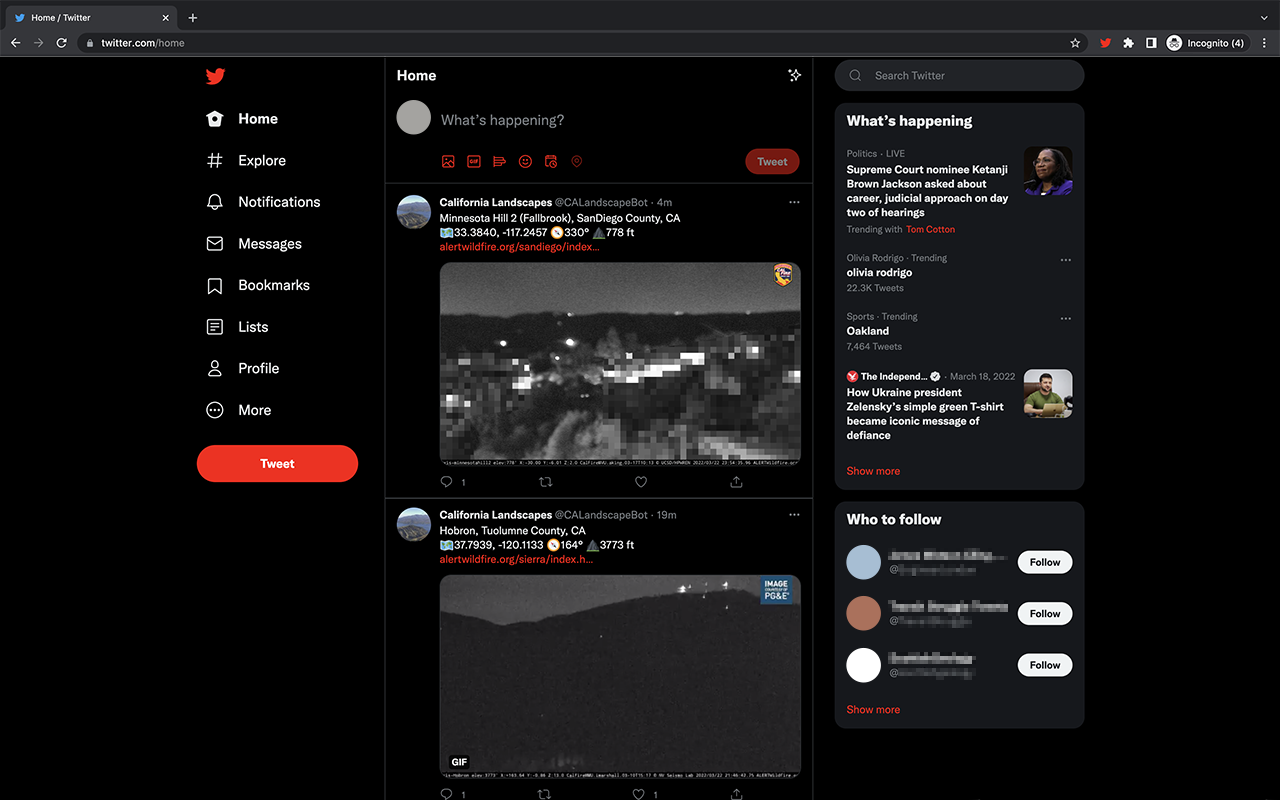Open the Incognito (4) profile indicator
The height and width of the screenshot is (800, 1280).
pos(1207,43)
